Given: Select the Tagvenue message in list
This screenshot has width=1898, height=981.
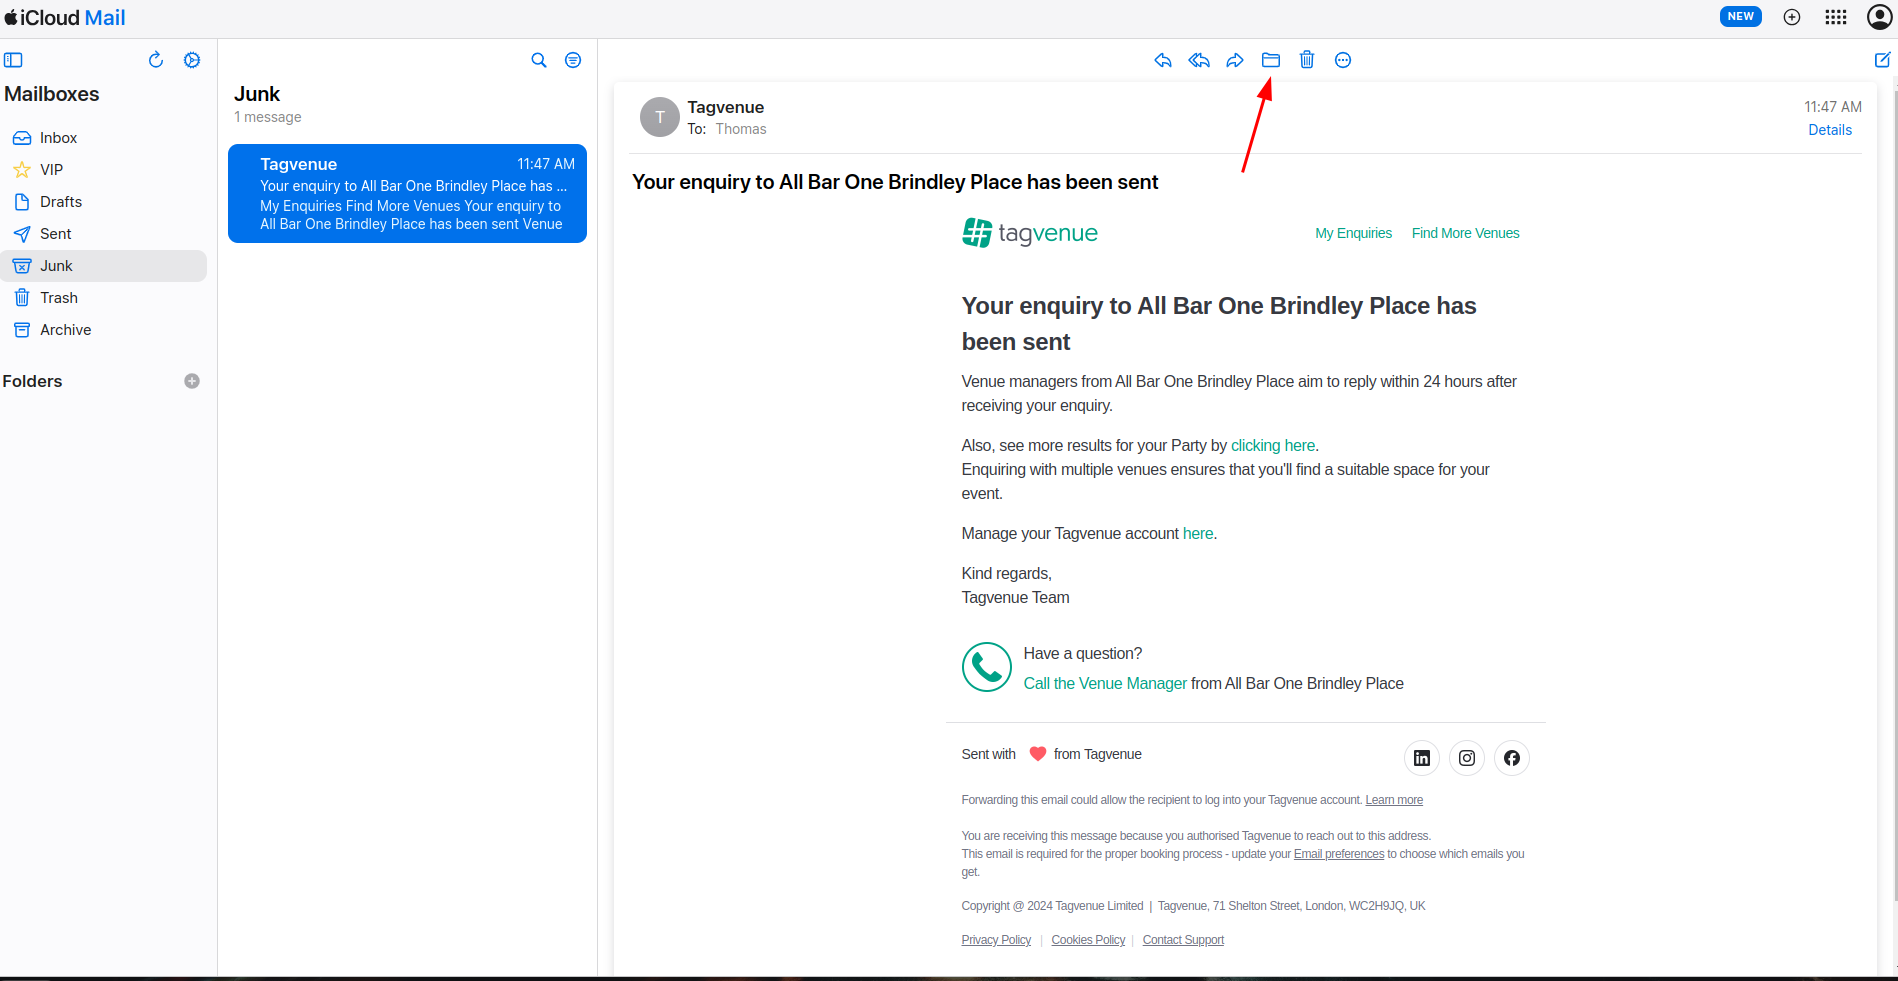Looking at the screenshot, I should tap(407, 194).
